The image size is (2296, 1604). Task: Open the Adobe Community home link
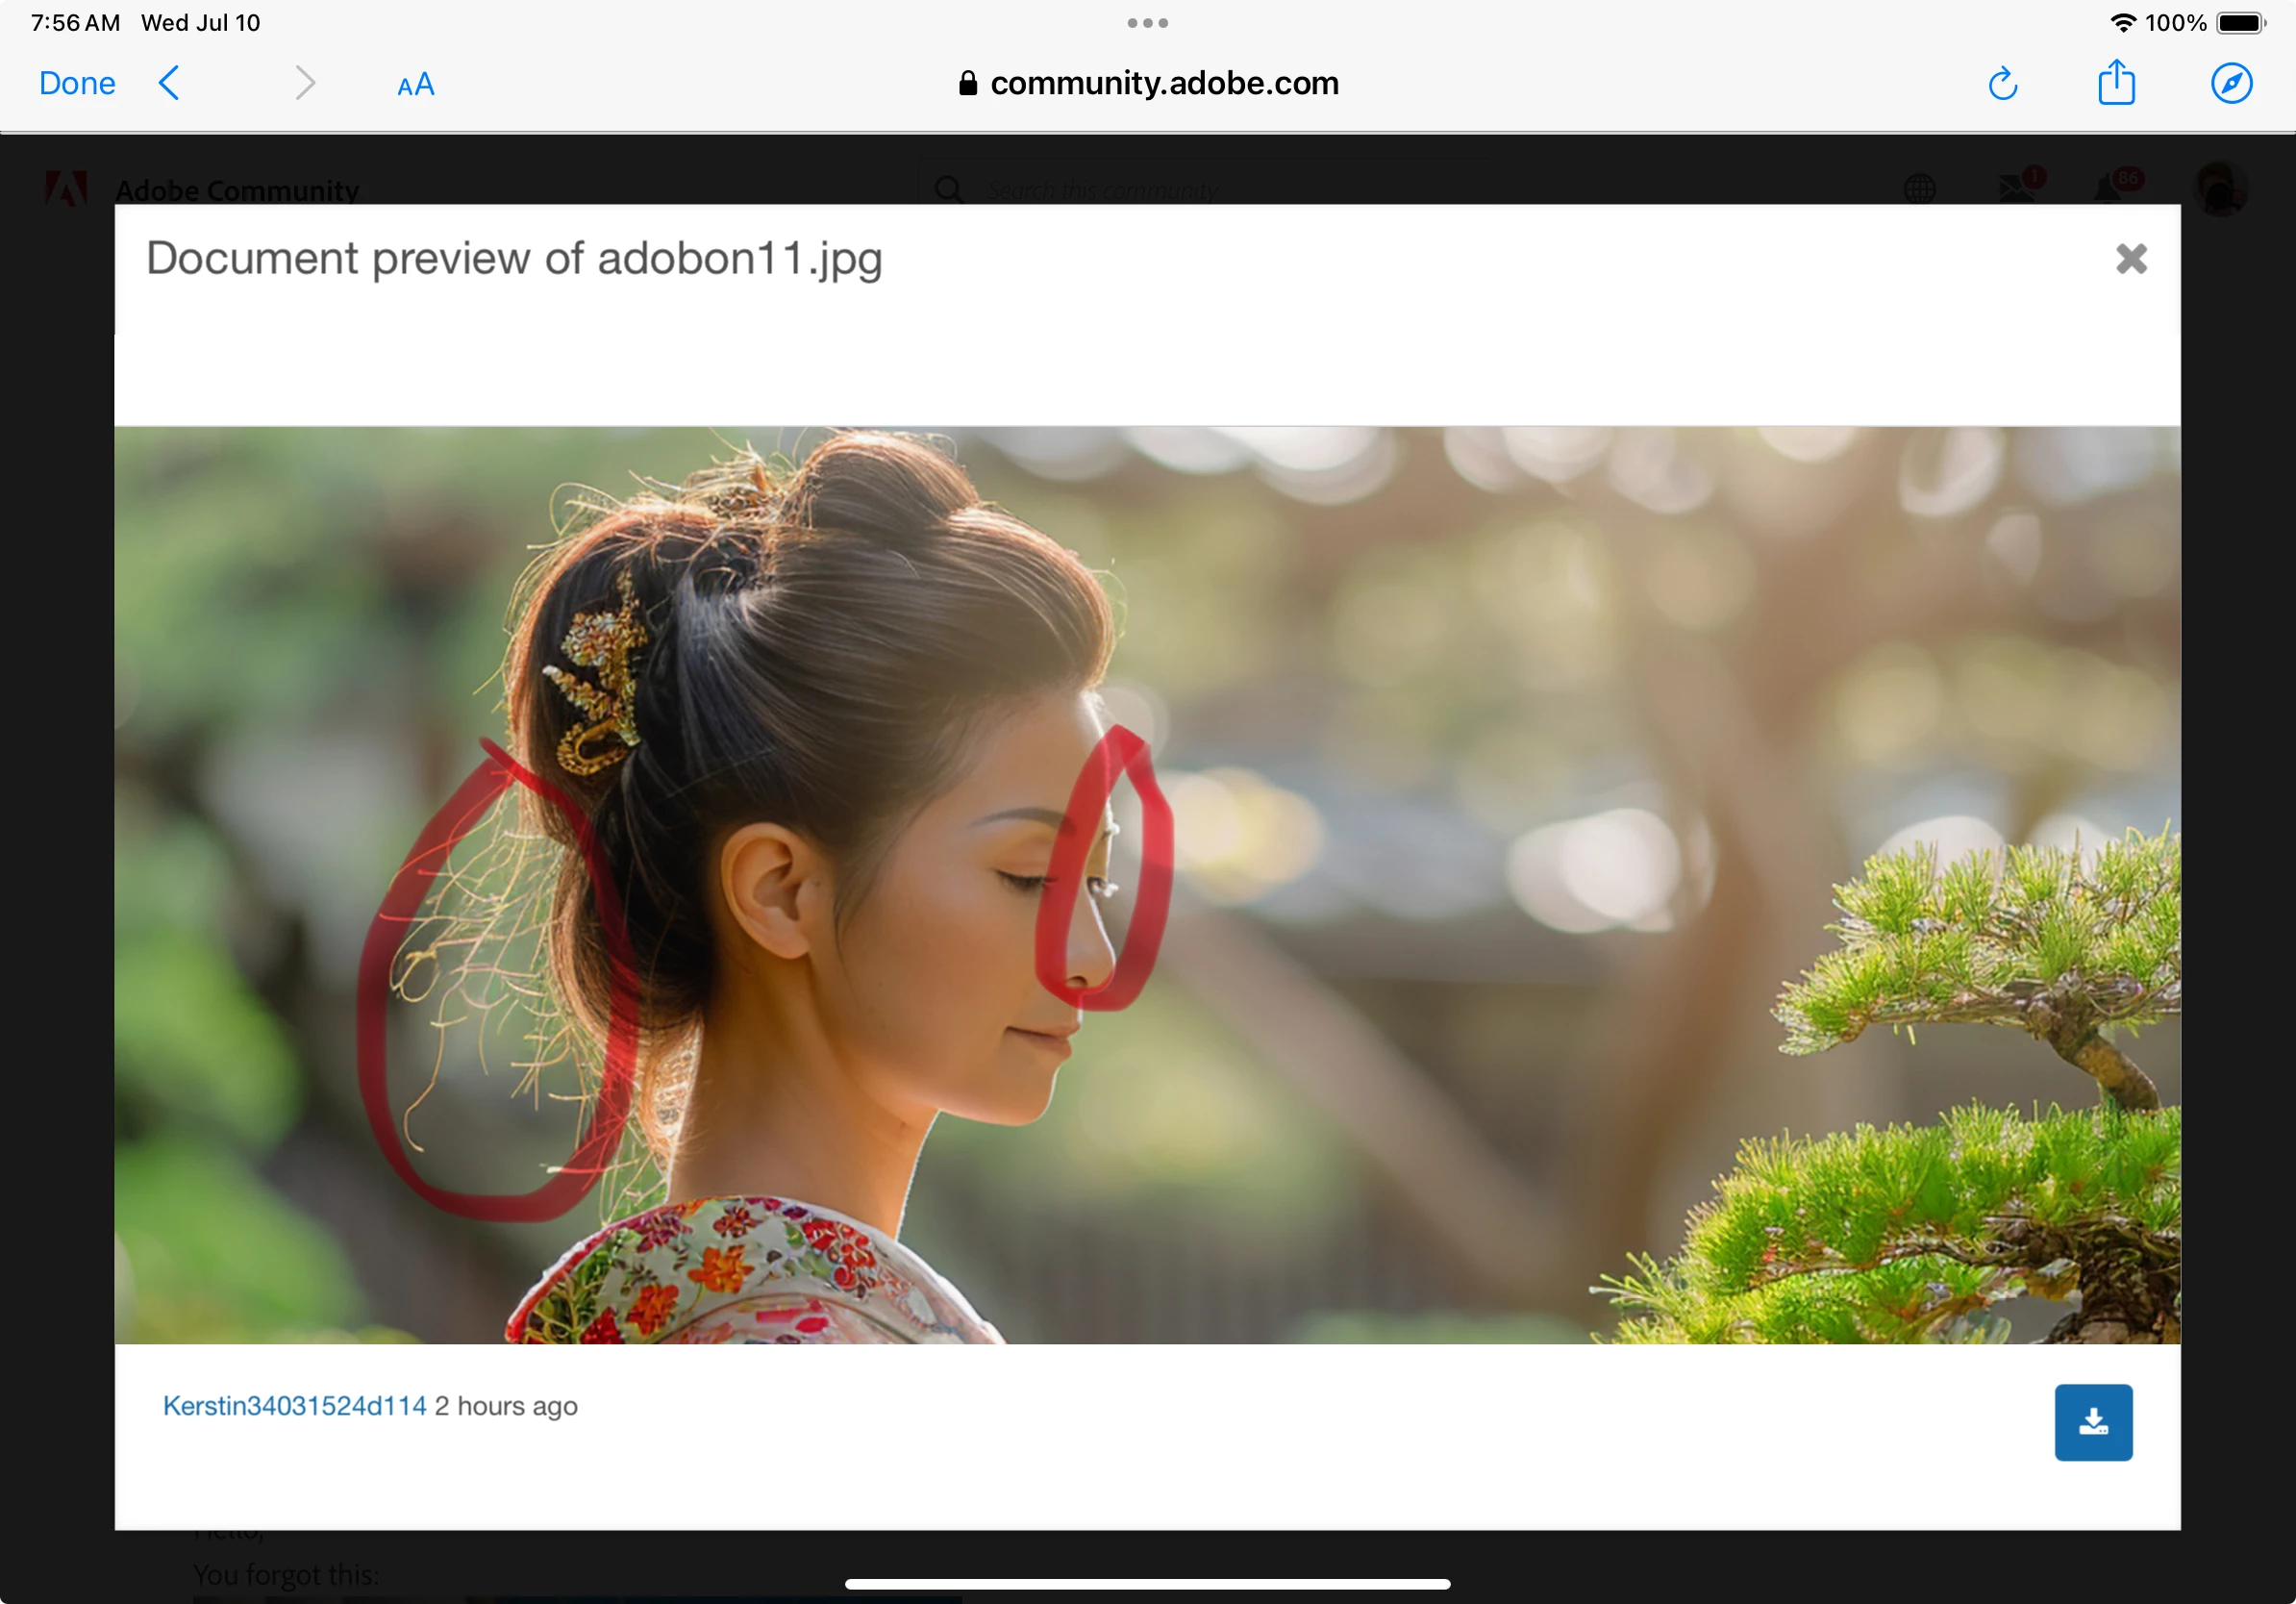(237, 190)
